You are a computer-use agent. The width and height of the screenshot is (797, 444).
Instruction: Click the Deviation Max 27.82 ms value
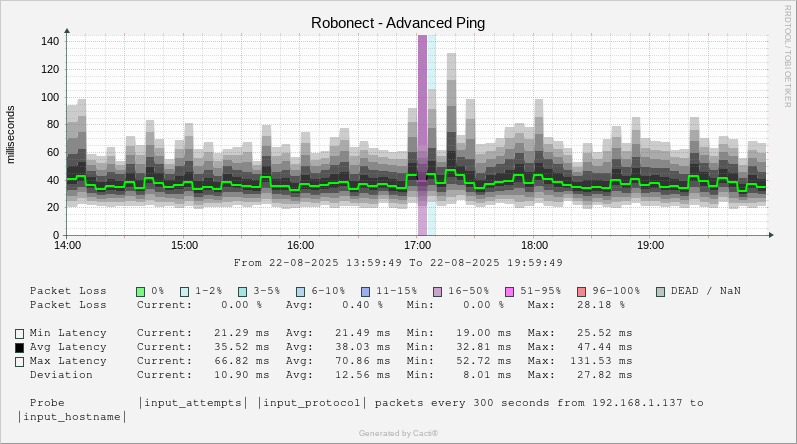[x=605, y=375]
